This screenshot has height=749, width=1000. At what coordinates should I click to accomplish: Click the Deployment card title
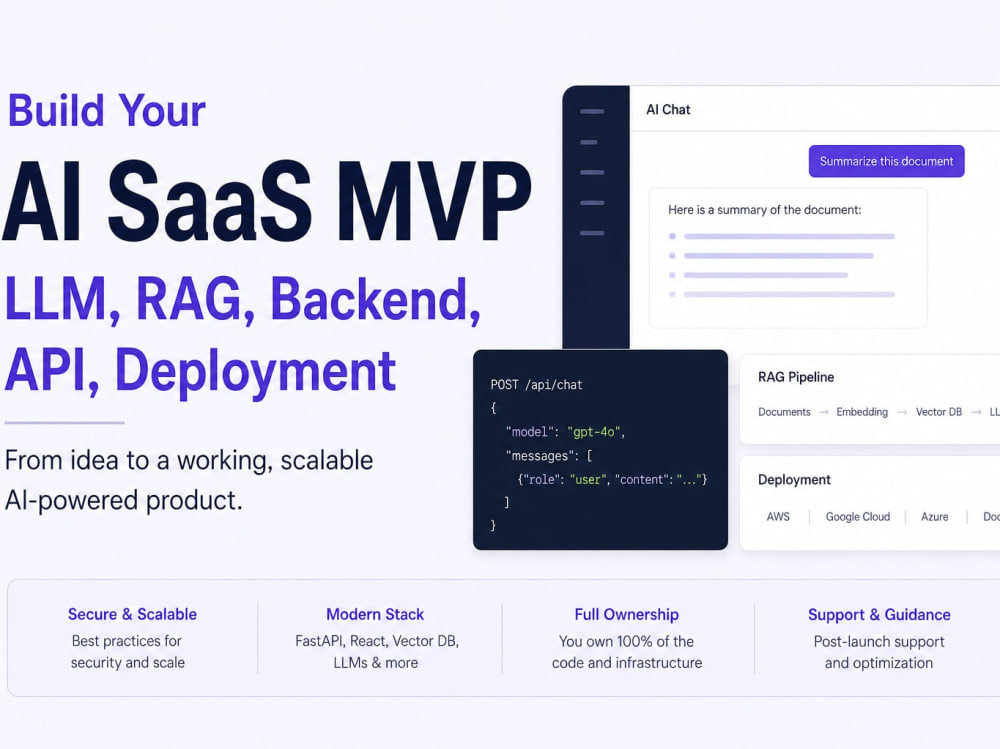[794, 480]
